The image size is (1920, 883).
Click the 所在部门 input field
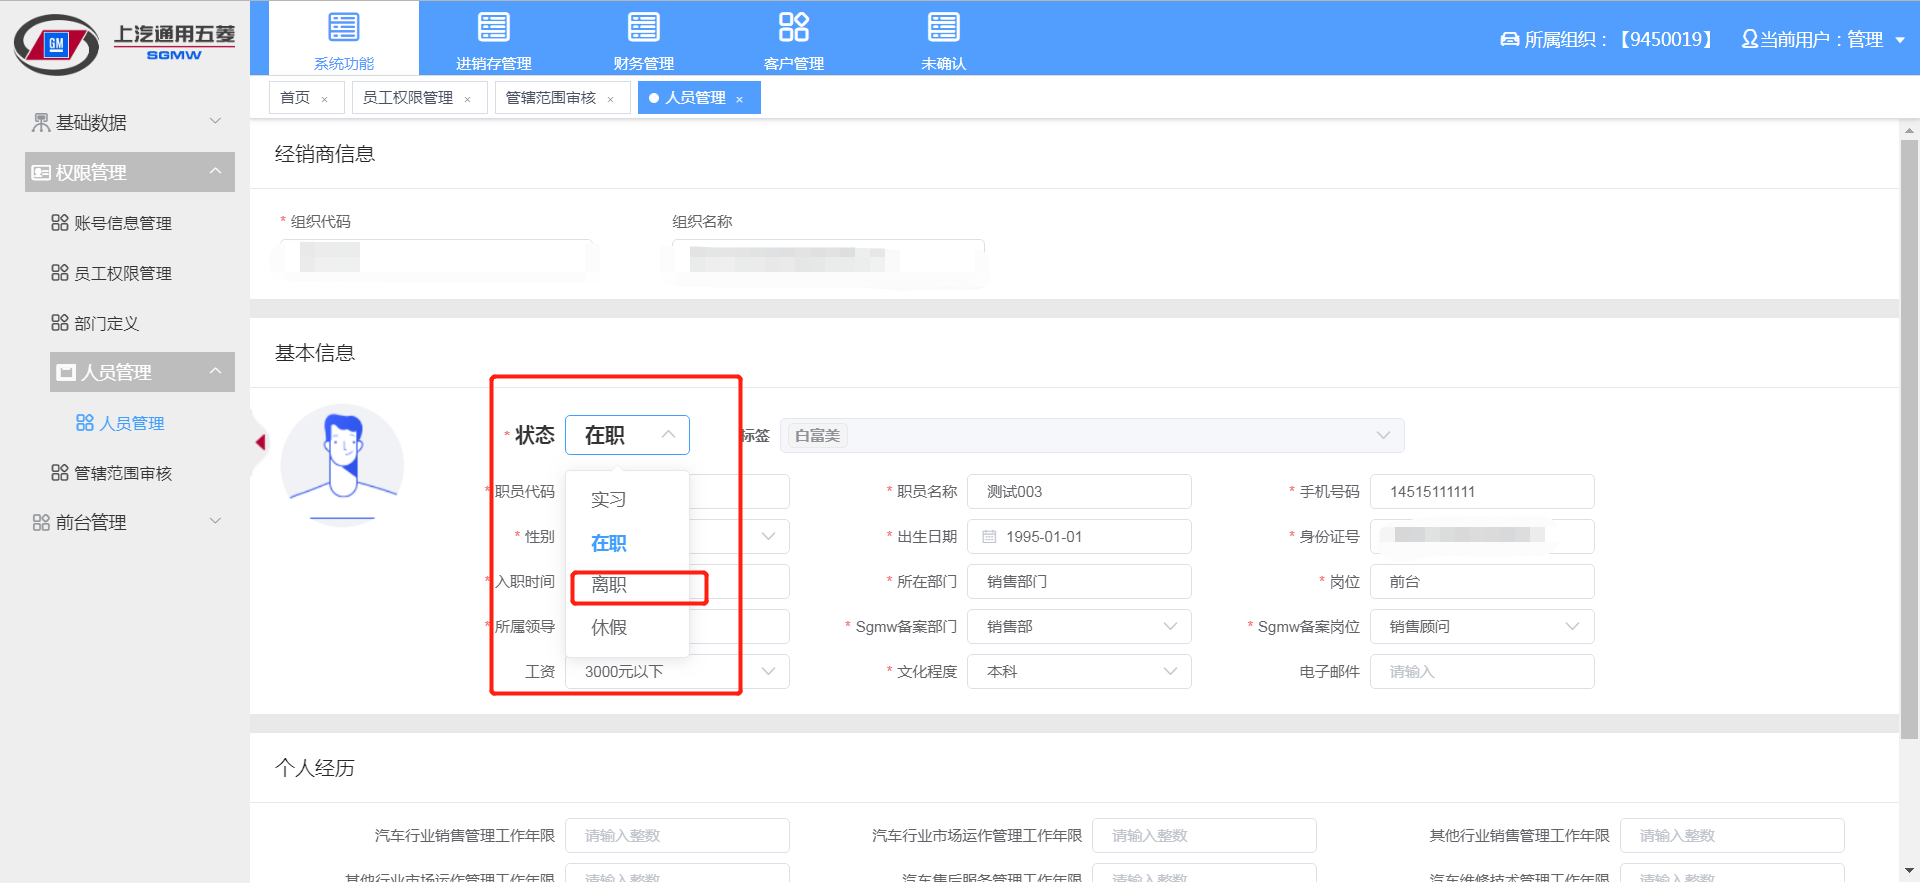1079,581
